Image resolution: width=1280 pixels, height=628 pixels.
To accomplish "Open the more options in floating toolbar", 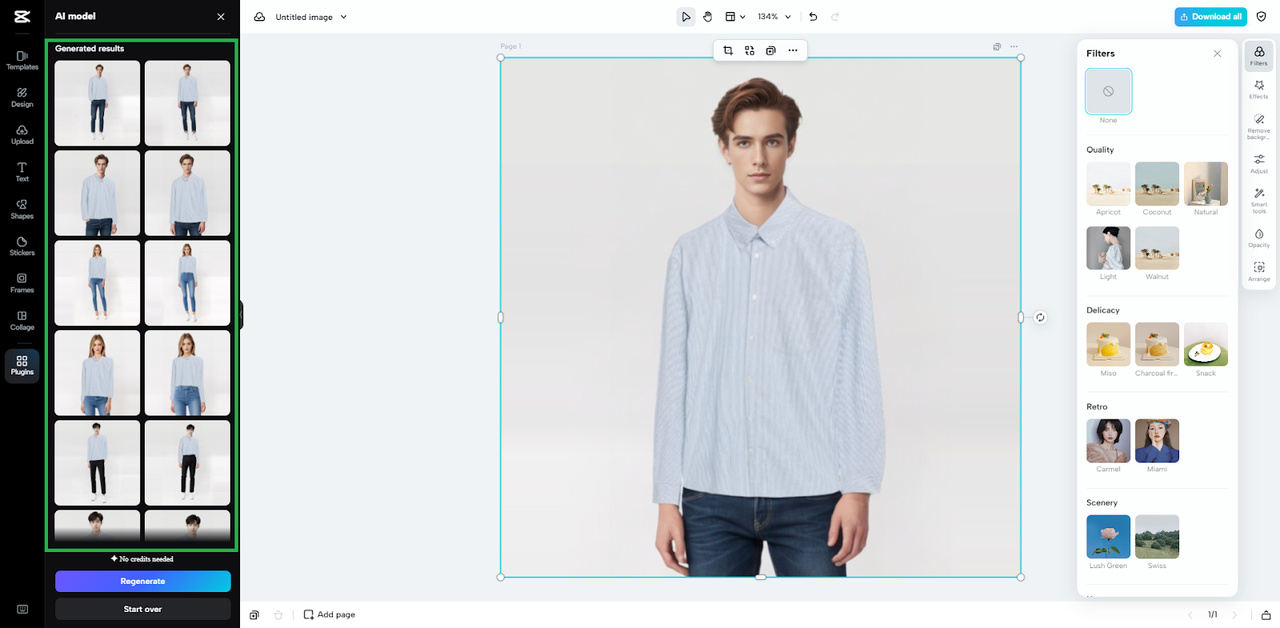I will 793,50.
